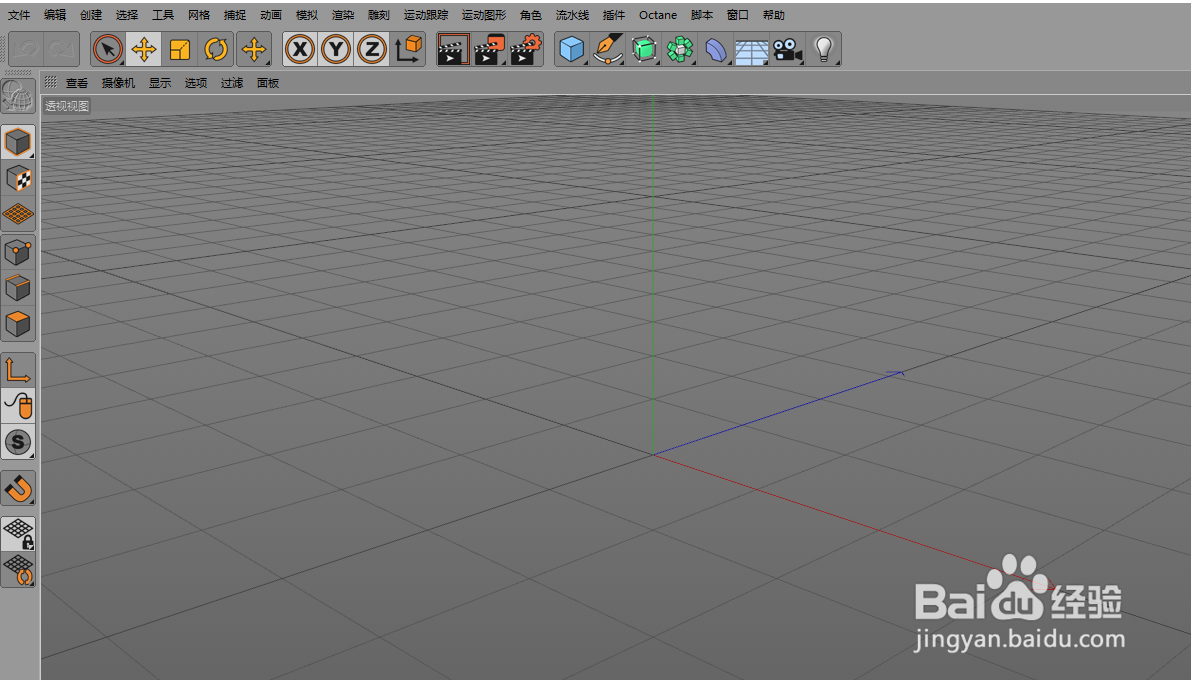Select the Spline Pen tool
This screenshot has width=1191, height=680.
[608, 50]
